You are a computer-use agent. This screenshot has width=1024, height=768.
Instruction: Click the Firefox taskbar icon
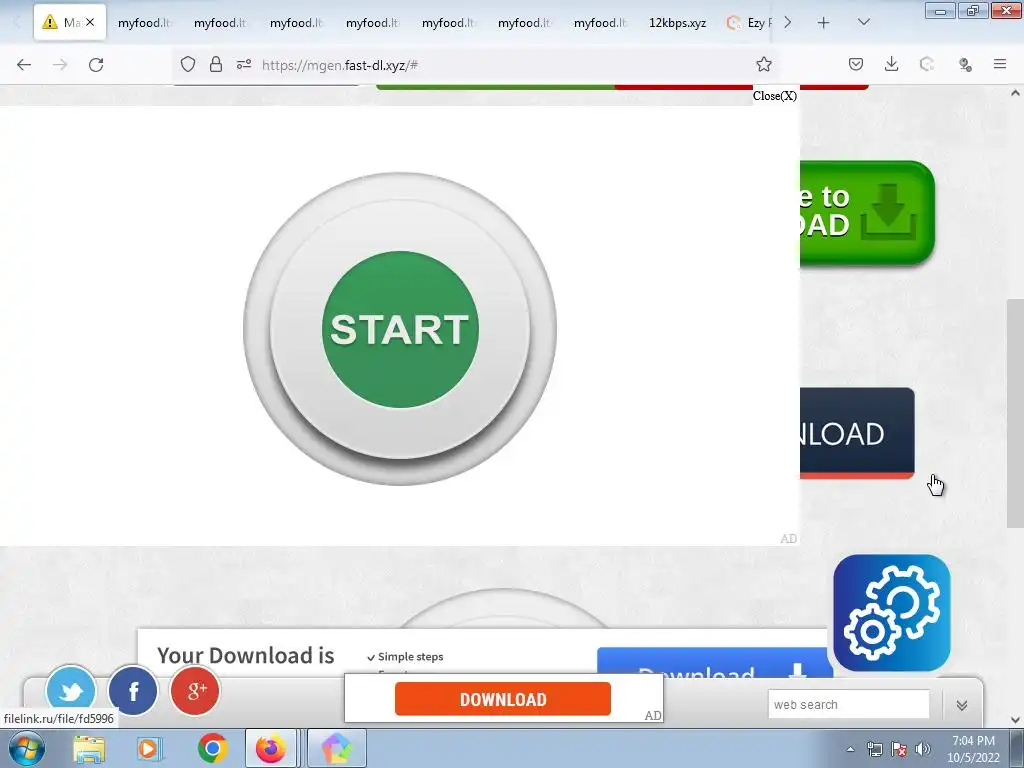click(x=270, y=748)
